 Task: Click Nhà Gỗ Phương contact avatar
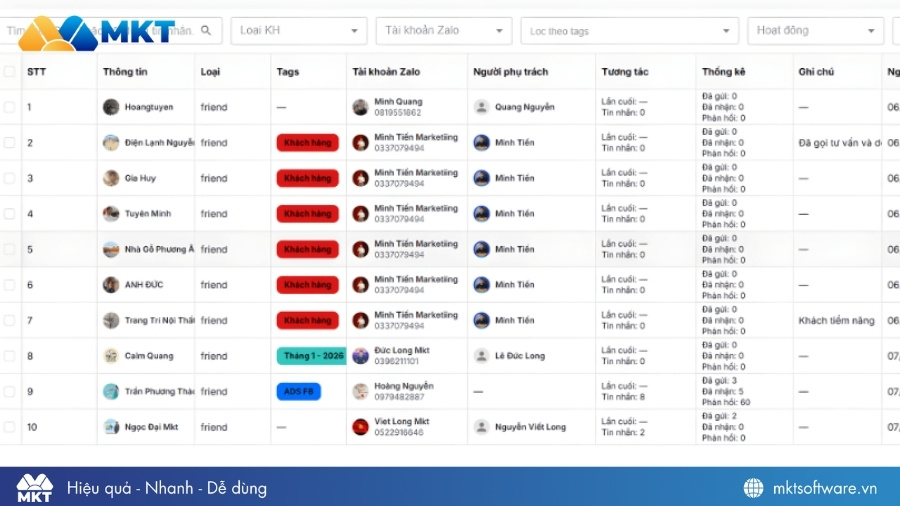coord(111,250)
